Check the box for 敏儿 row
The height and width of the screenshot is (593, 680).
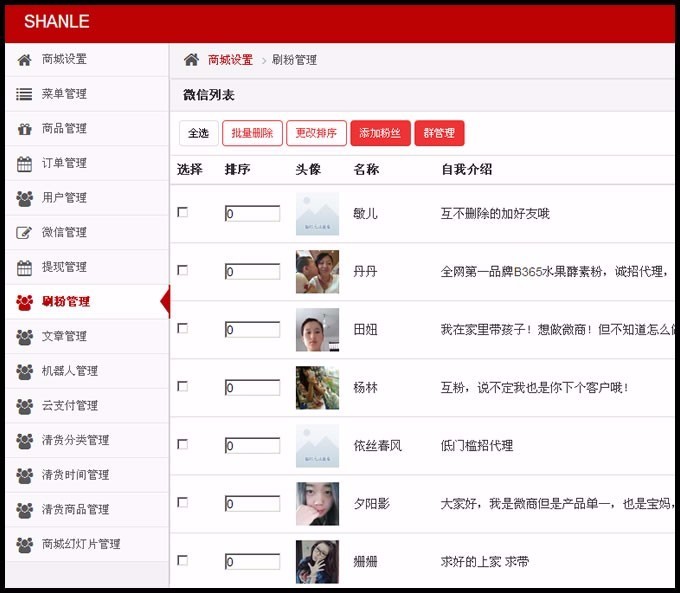pos(183,212)
